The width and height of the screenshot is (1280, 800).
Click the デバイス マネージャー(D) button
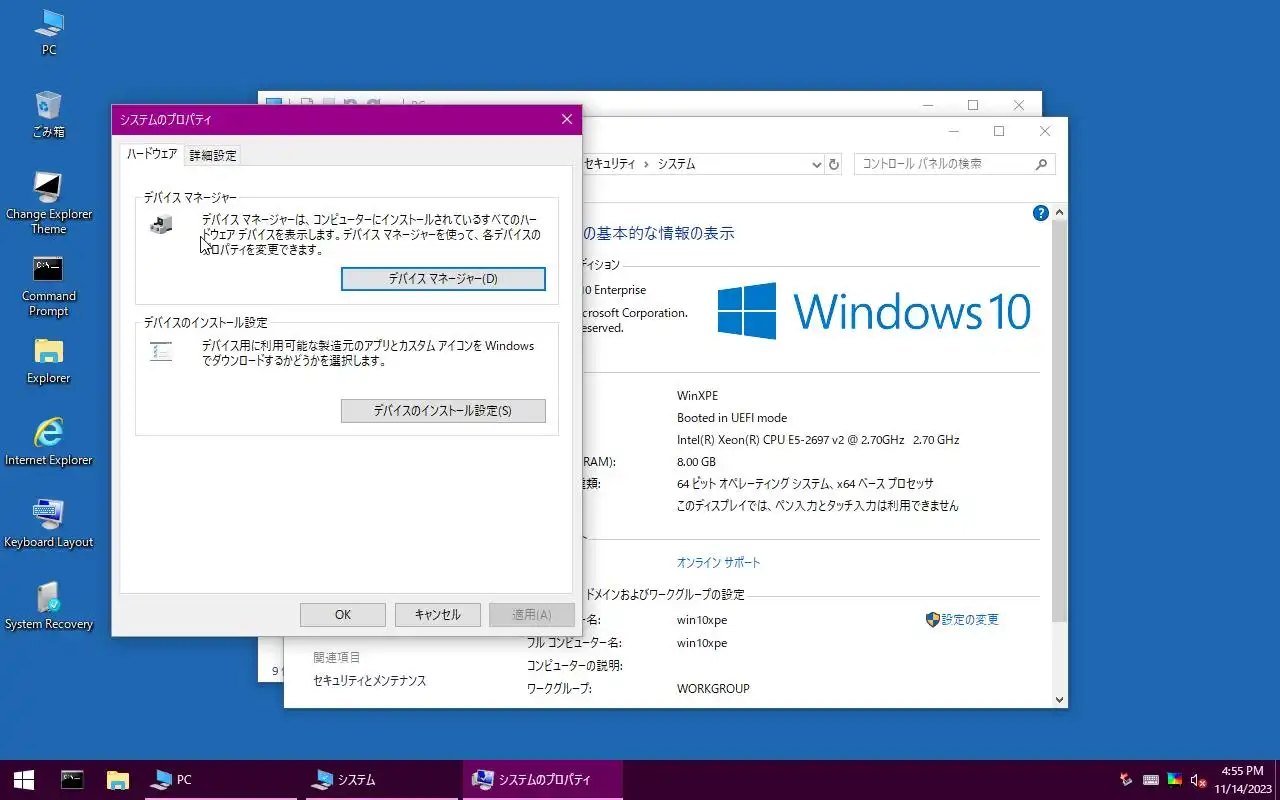click(443, 279)
